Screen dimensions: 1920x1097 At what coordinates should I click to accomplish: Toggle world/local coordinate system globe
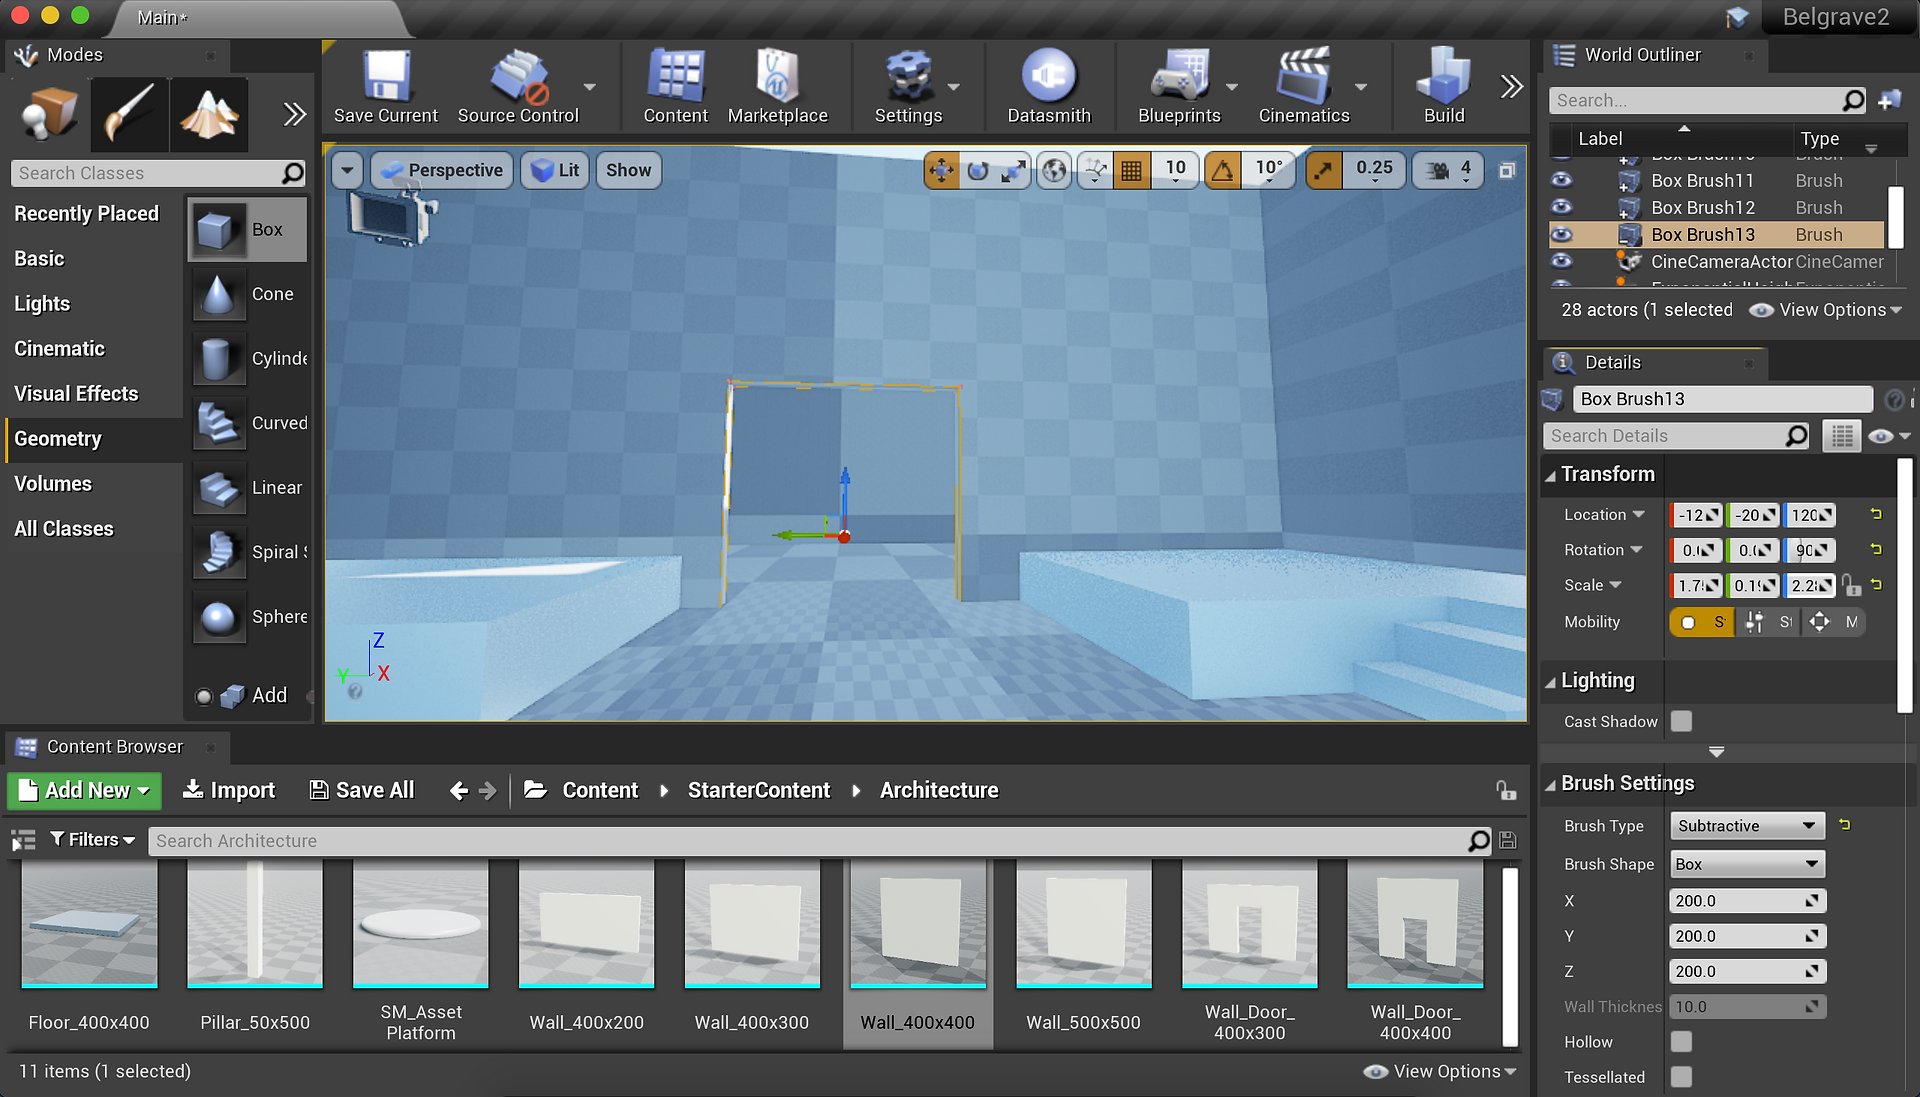(x=1054, y=171)
